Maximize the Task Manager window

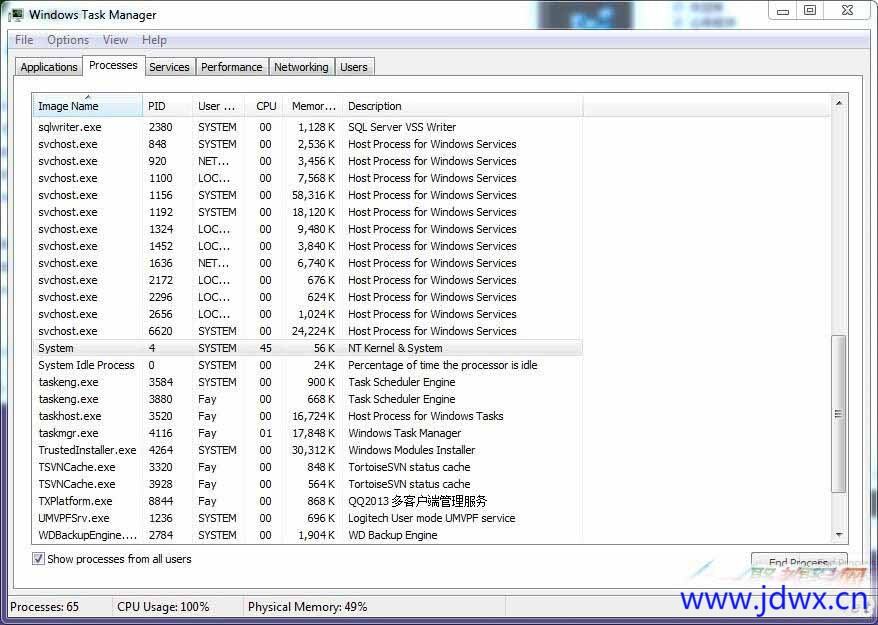point(809,10)
